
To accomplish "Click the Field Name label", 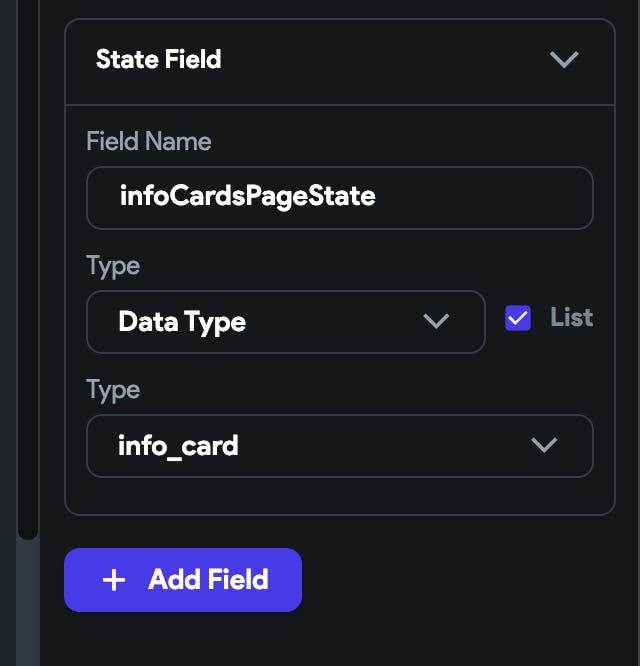I will click(149, 141).
